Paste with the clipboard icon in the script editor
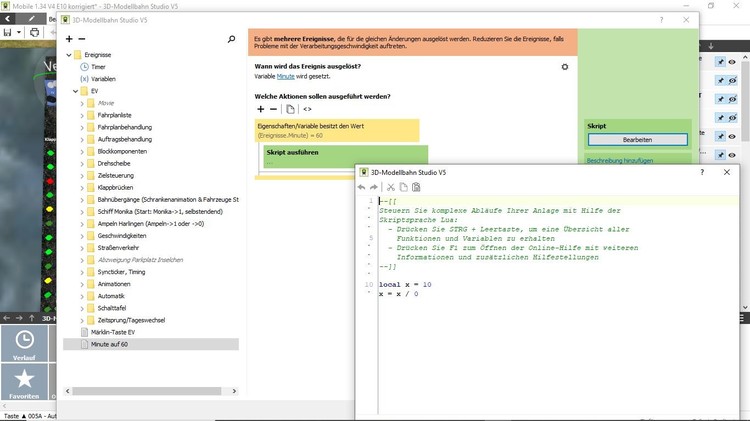Viewport: 750px width, 421px height. [416, 187]
